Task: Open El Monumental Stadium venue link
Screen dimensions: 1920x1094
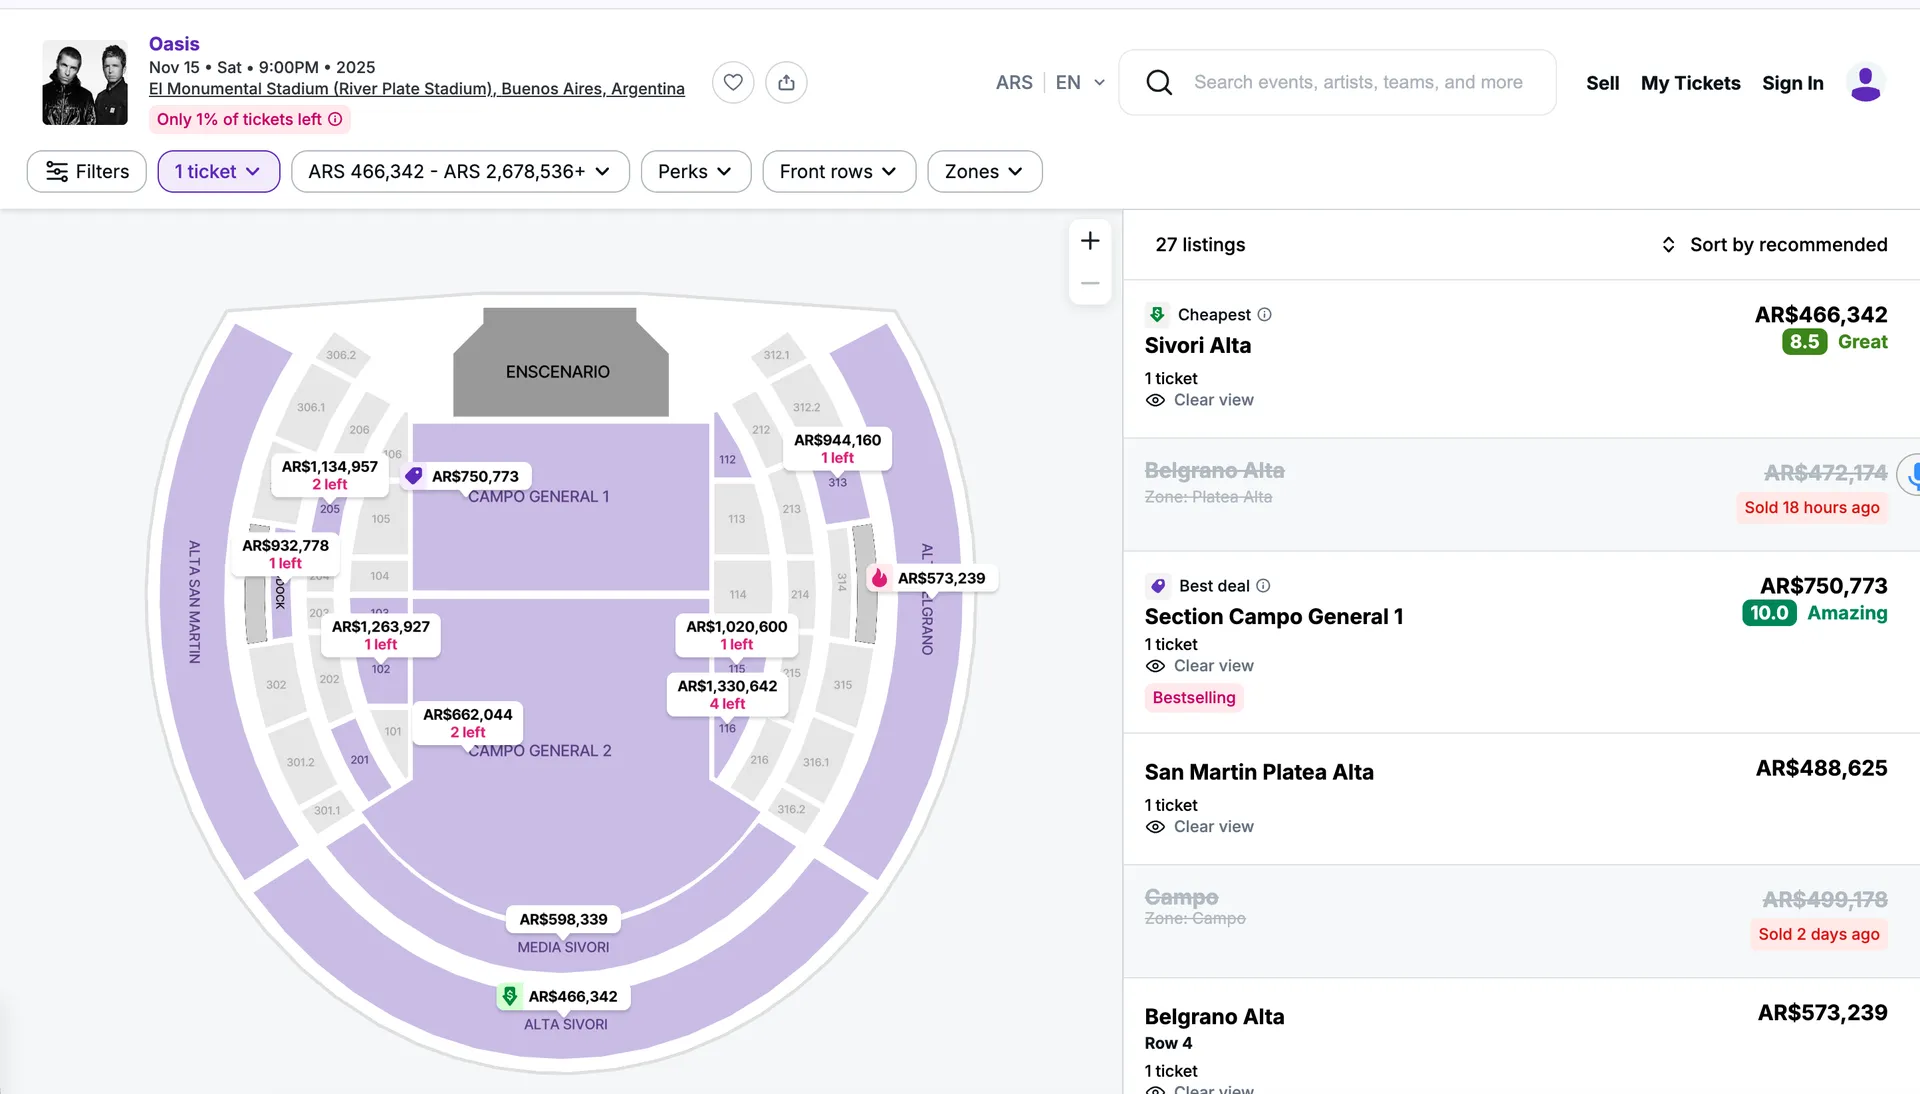Action: (416, 89)
